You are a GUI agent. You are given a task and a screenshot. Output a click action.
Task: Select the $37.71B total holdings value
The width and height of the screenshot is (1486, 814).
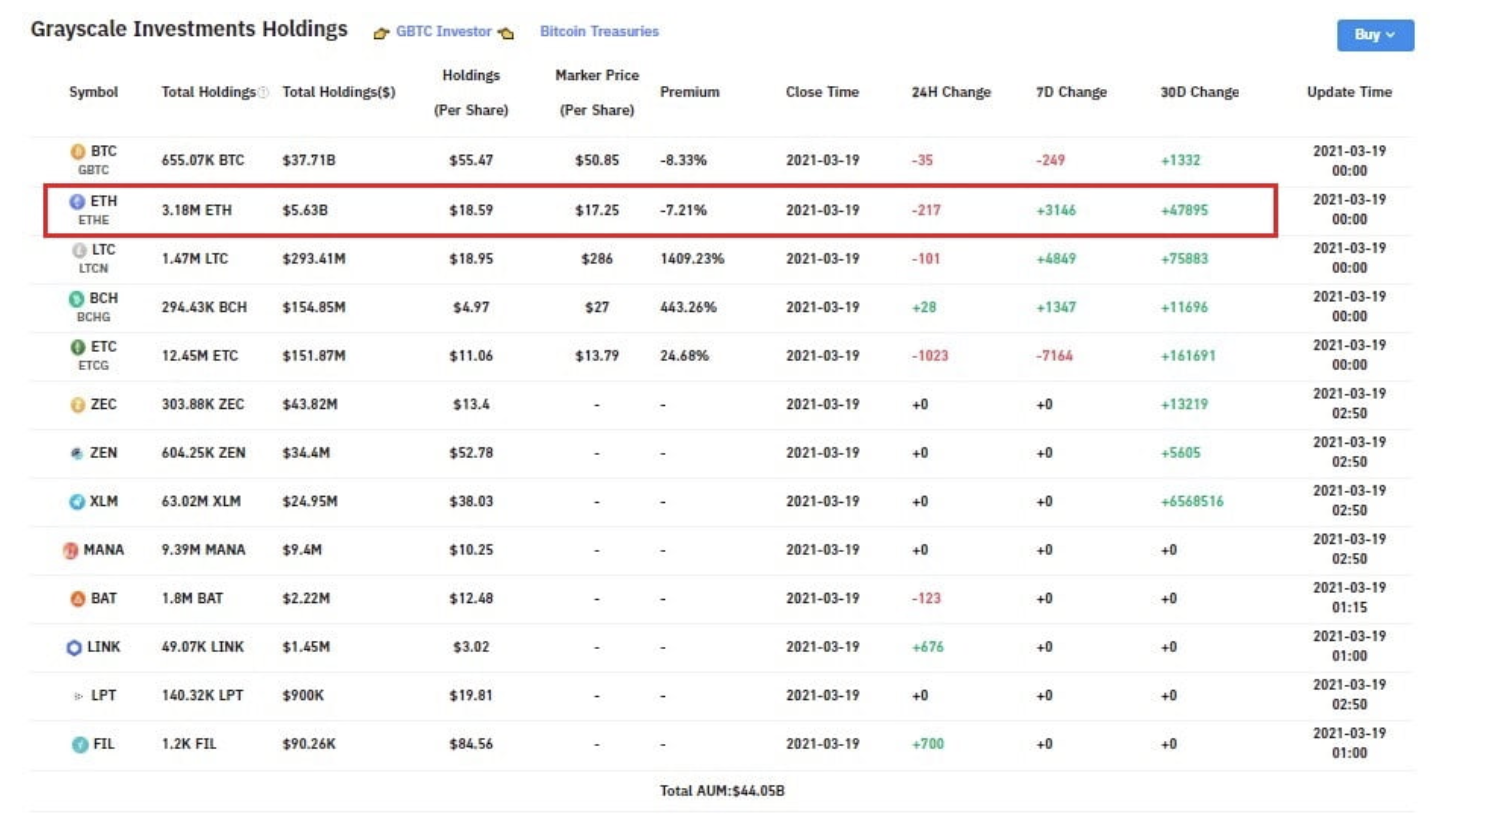(x=308, y=160)
